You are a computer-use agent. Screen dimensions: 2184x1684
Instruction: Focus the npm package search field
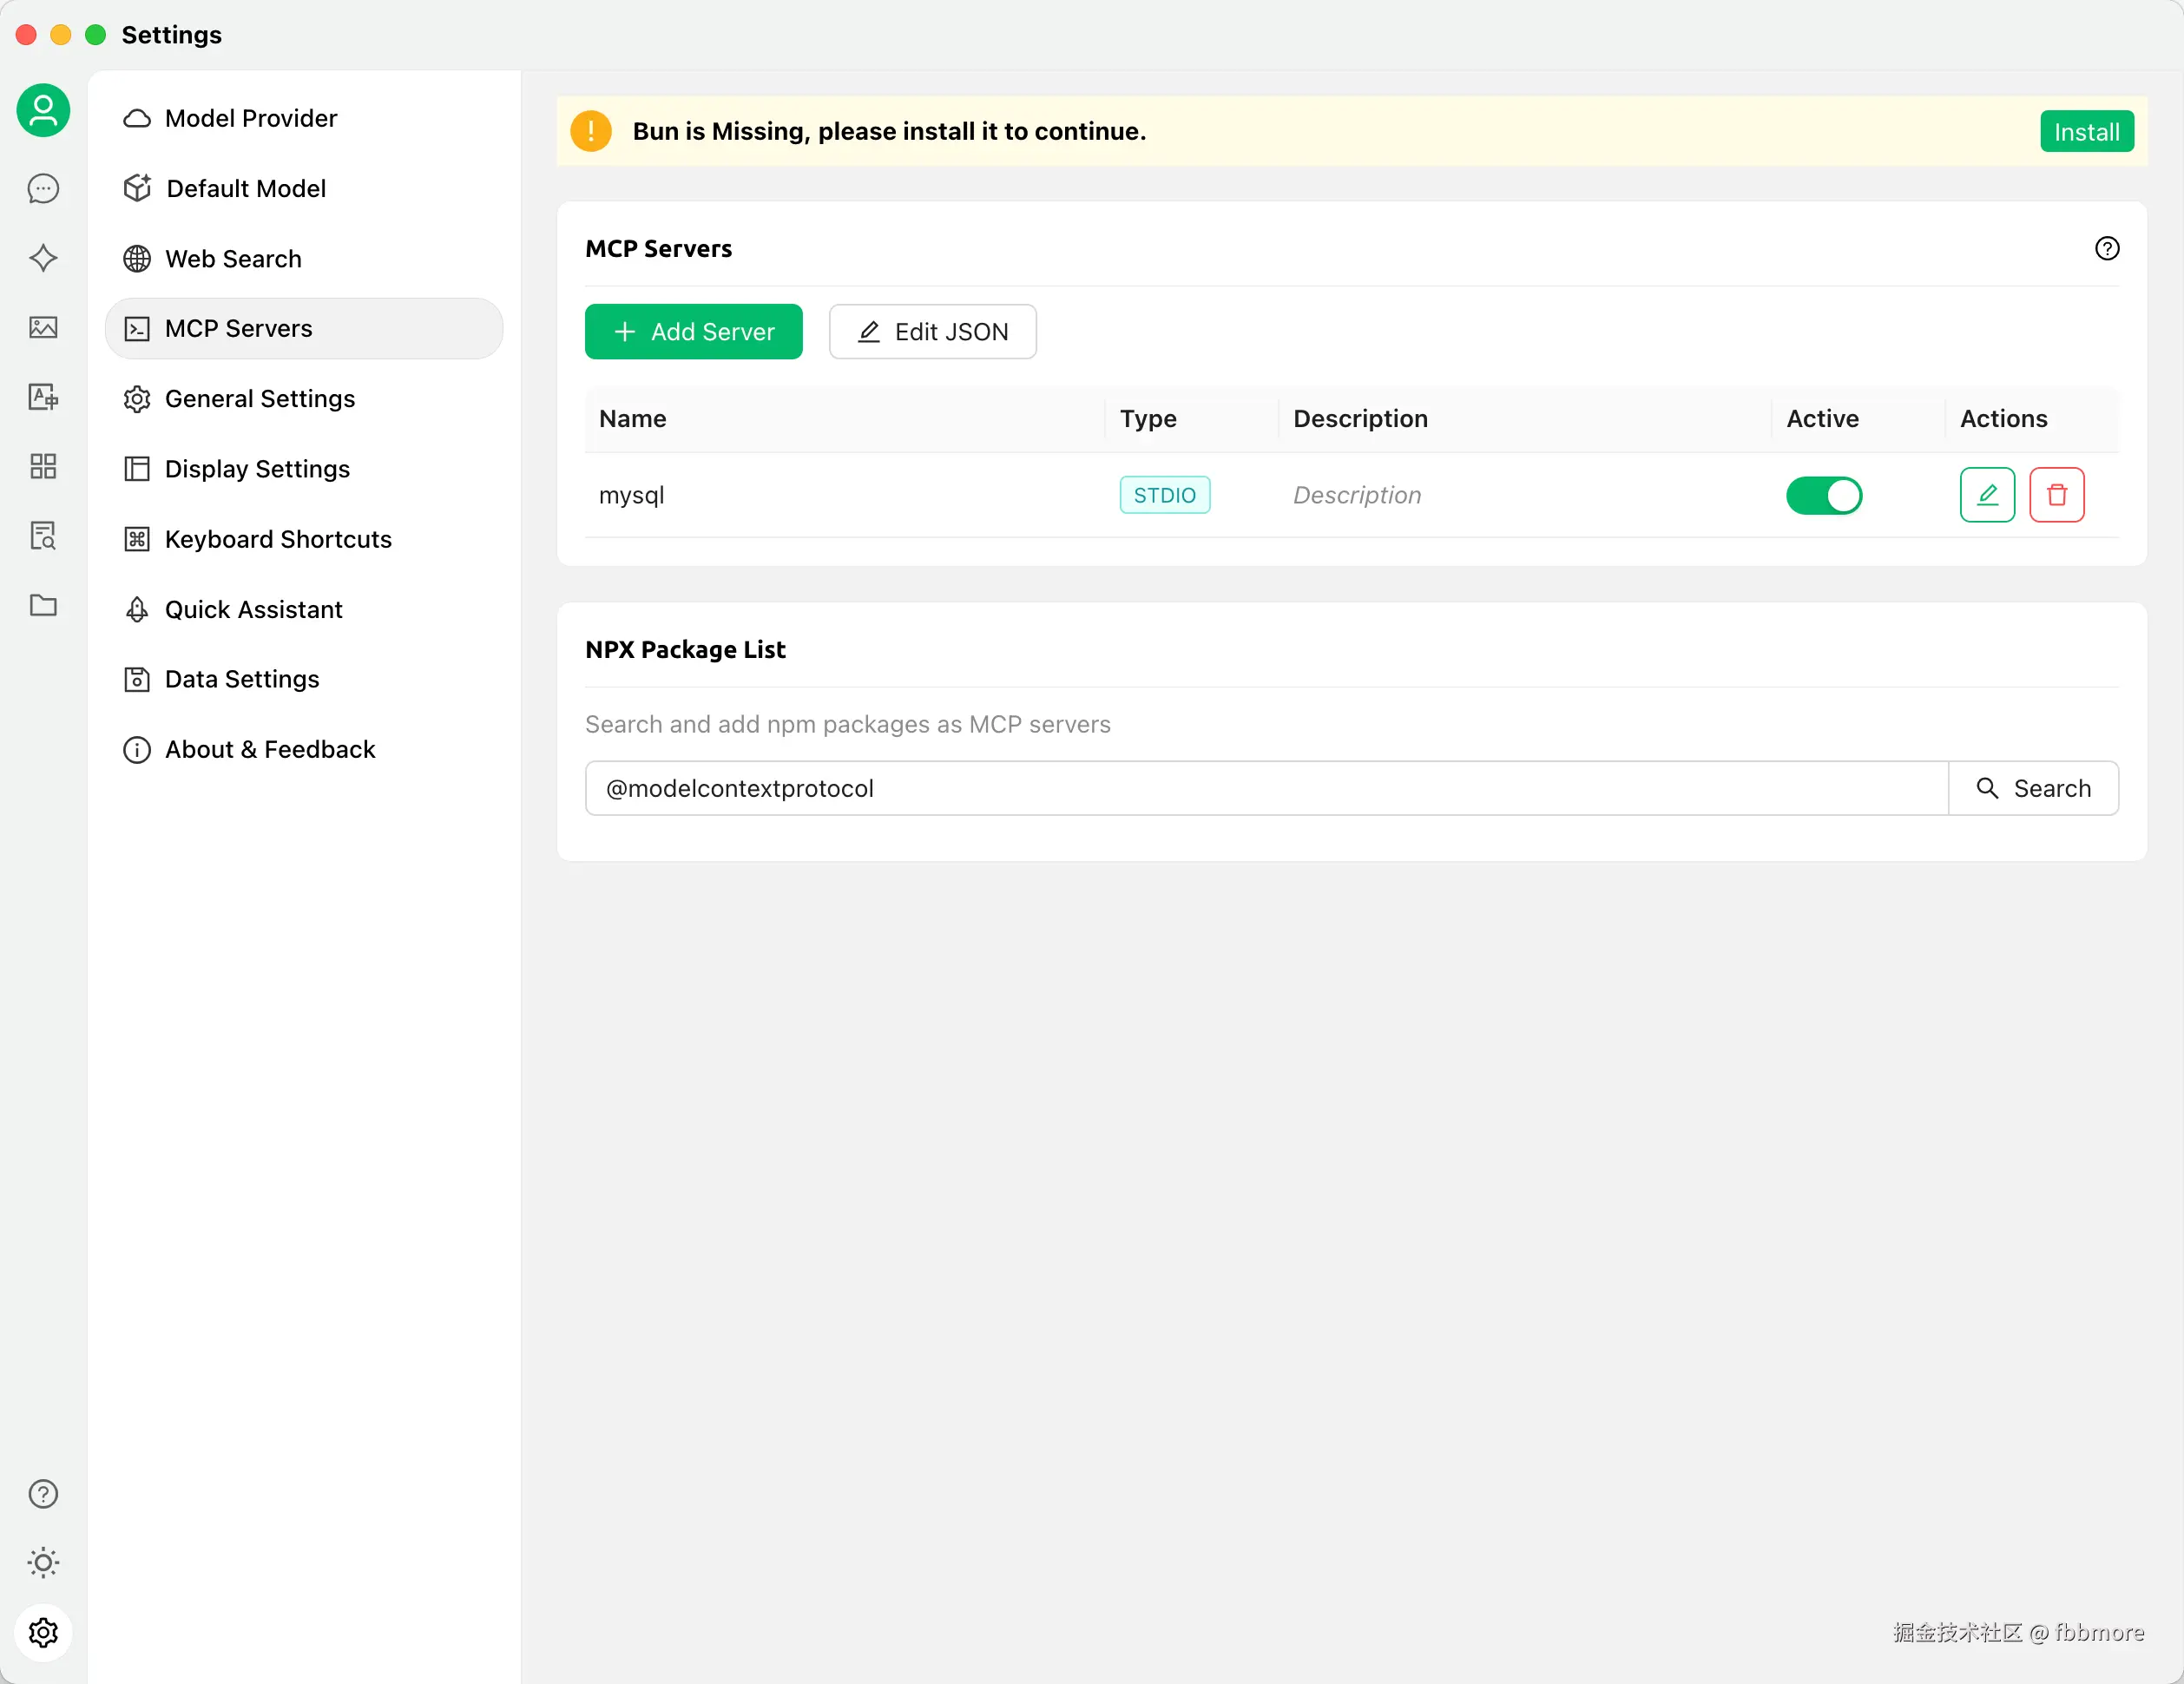1265,788
